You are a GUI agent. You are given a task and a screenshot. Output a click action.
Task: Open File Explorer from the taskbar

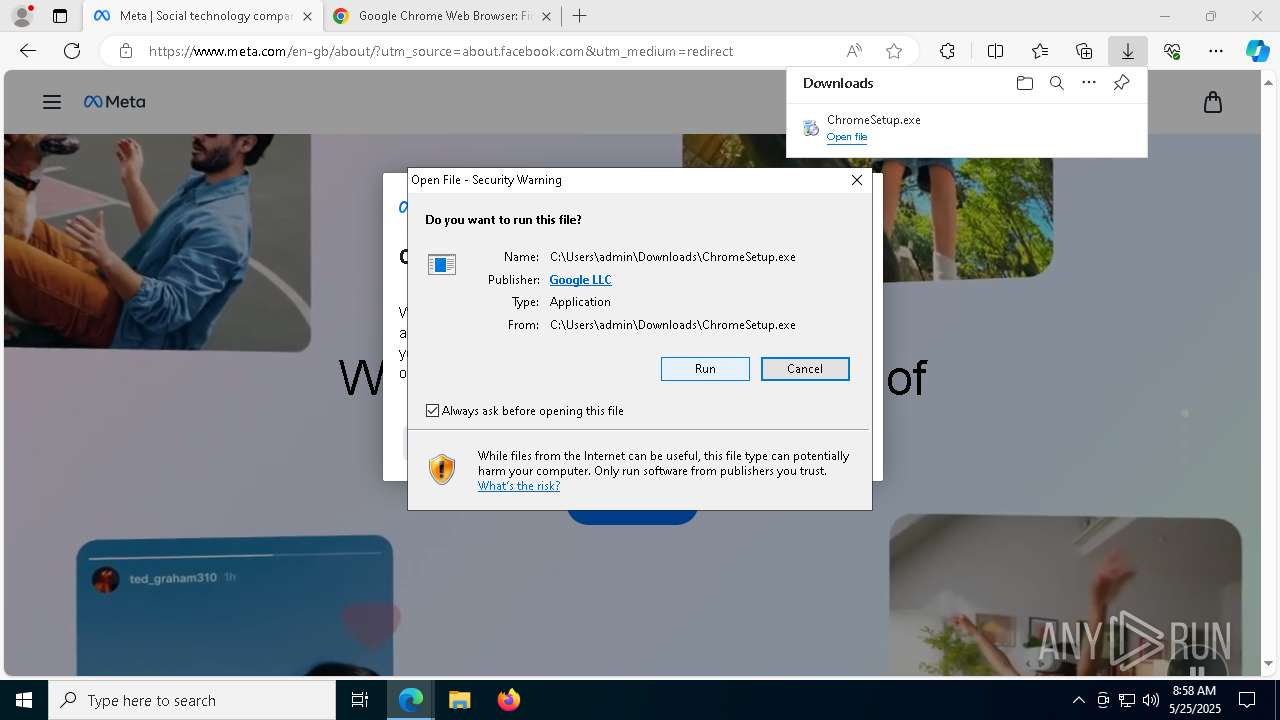[459, 700]
